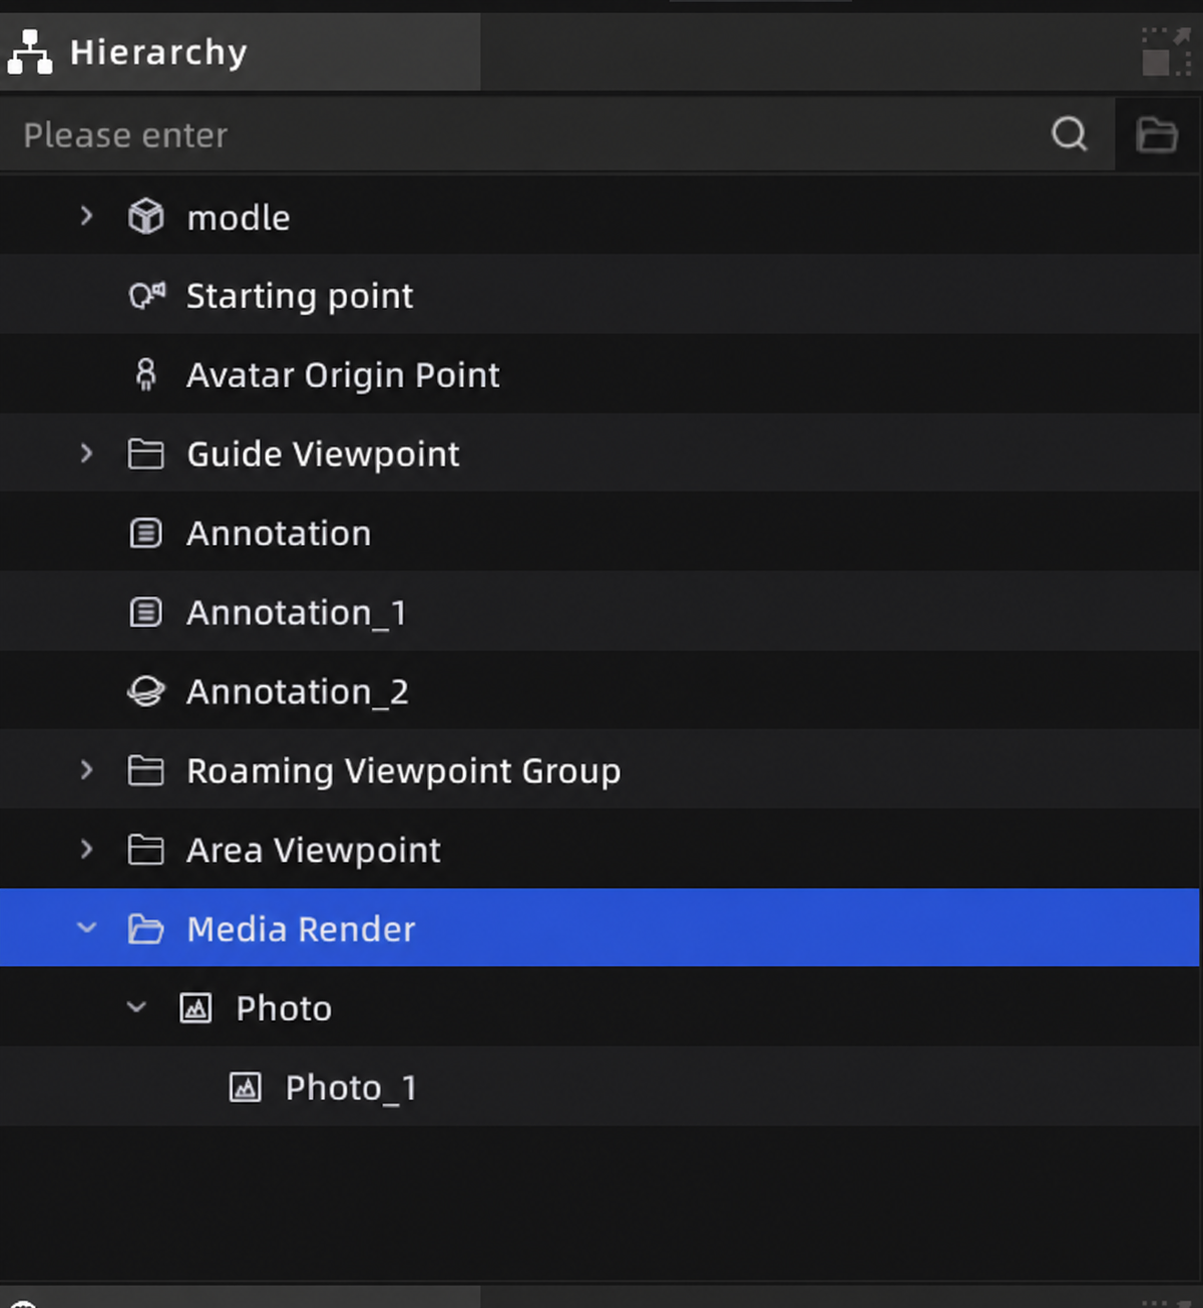Viewport: 1203px width, 1308px height.
Task: Expand the Area Viewpoint folder
Action: [87, 850]
